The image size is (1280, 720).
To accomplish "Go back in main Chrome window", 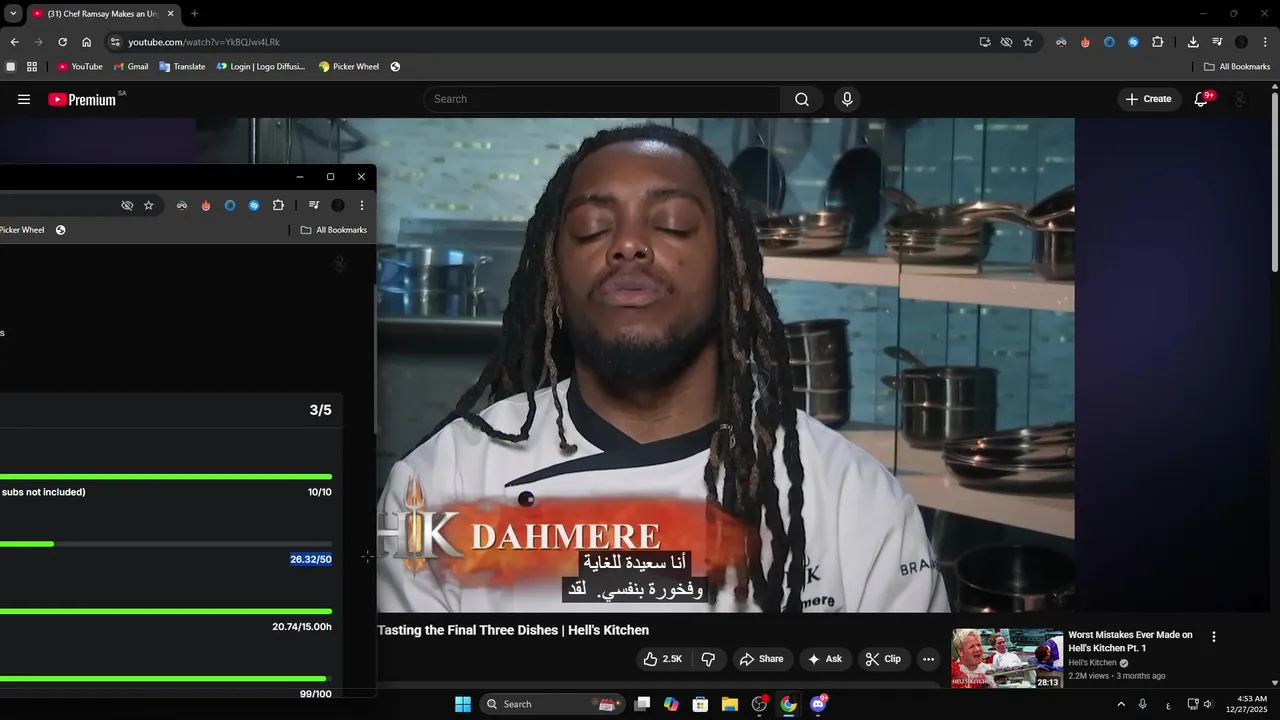I will [14, 42].
